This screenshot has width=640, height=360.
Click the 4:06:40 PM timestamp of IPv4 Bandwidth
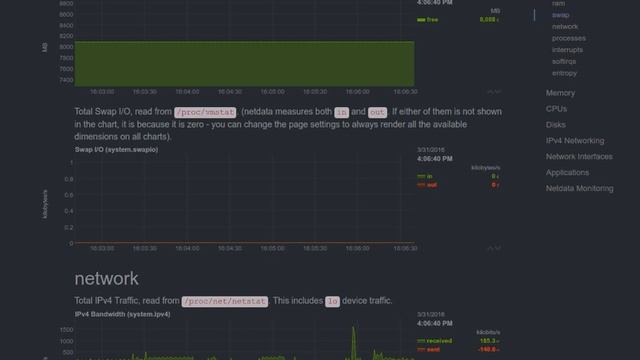(435, 323)
